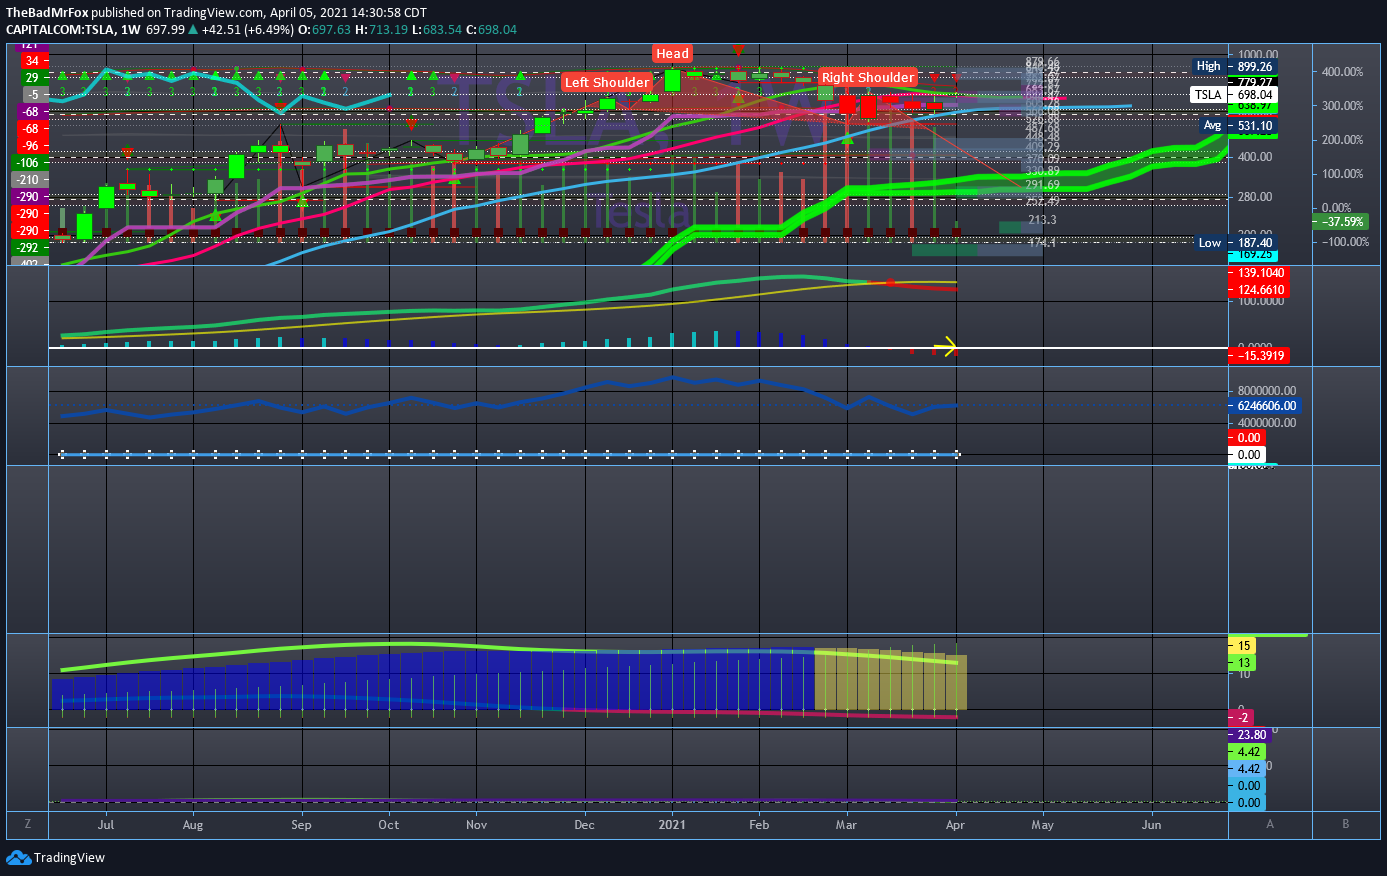Click the yellow 15 indicator label
Viewport: 1387px width, 876px height.
pos(1244,646)
